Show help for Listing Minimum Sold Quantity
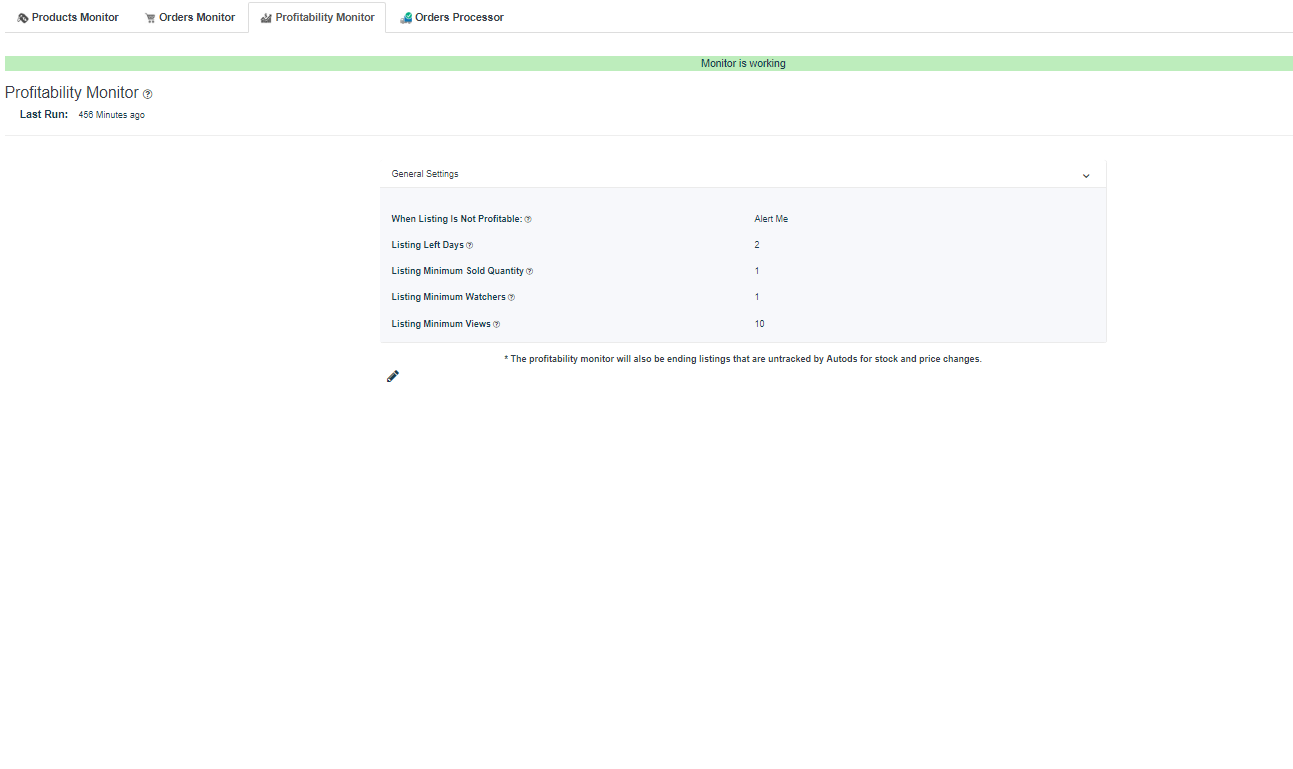Image resolution: width=1293 pixels, height=769 pixels. coord(530,271)
